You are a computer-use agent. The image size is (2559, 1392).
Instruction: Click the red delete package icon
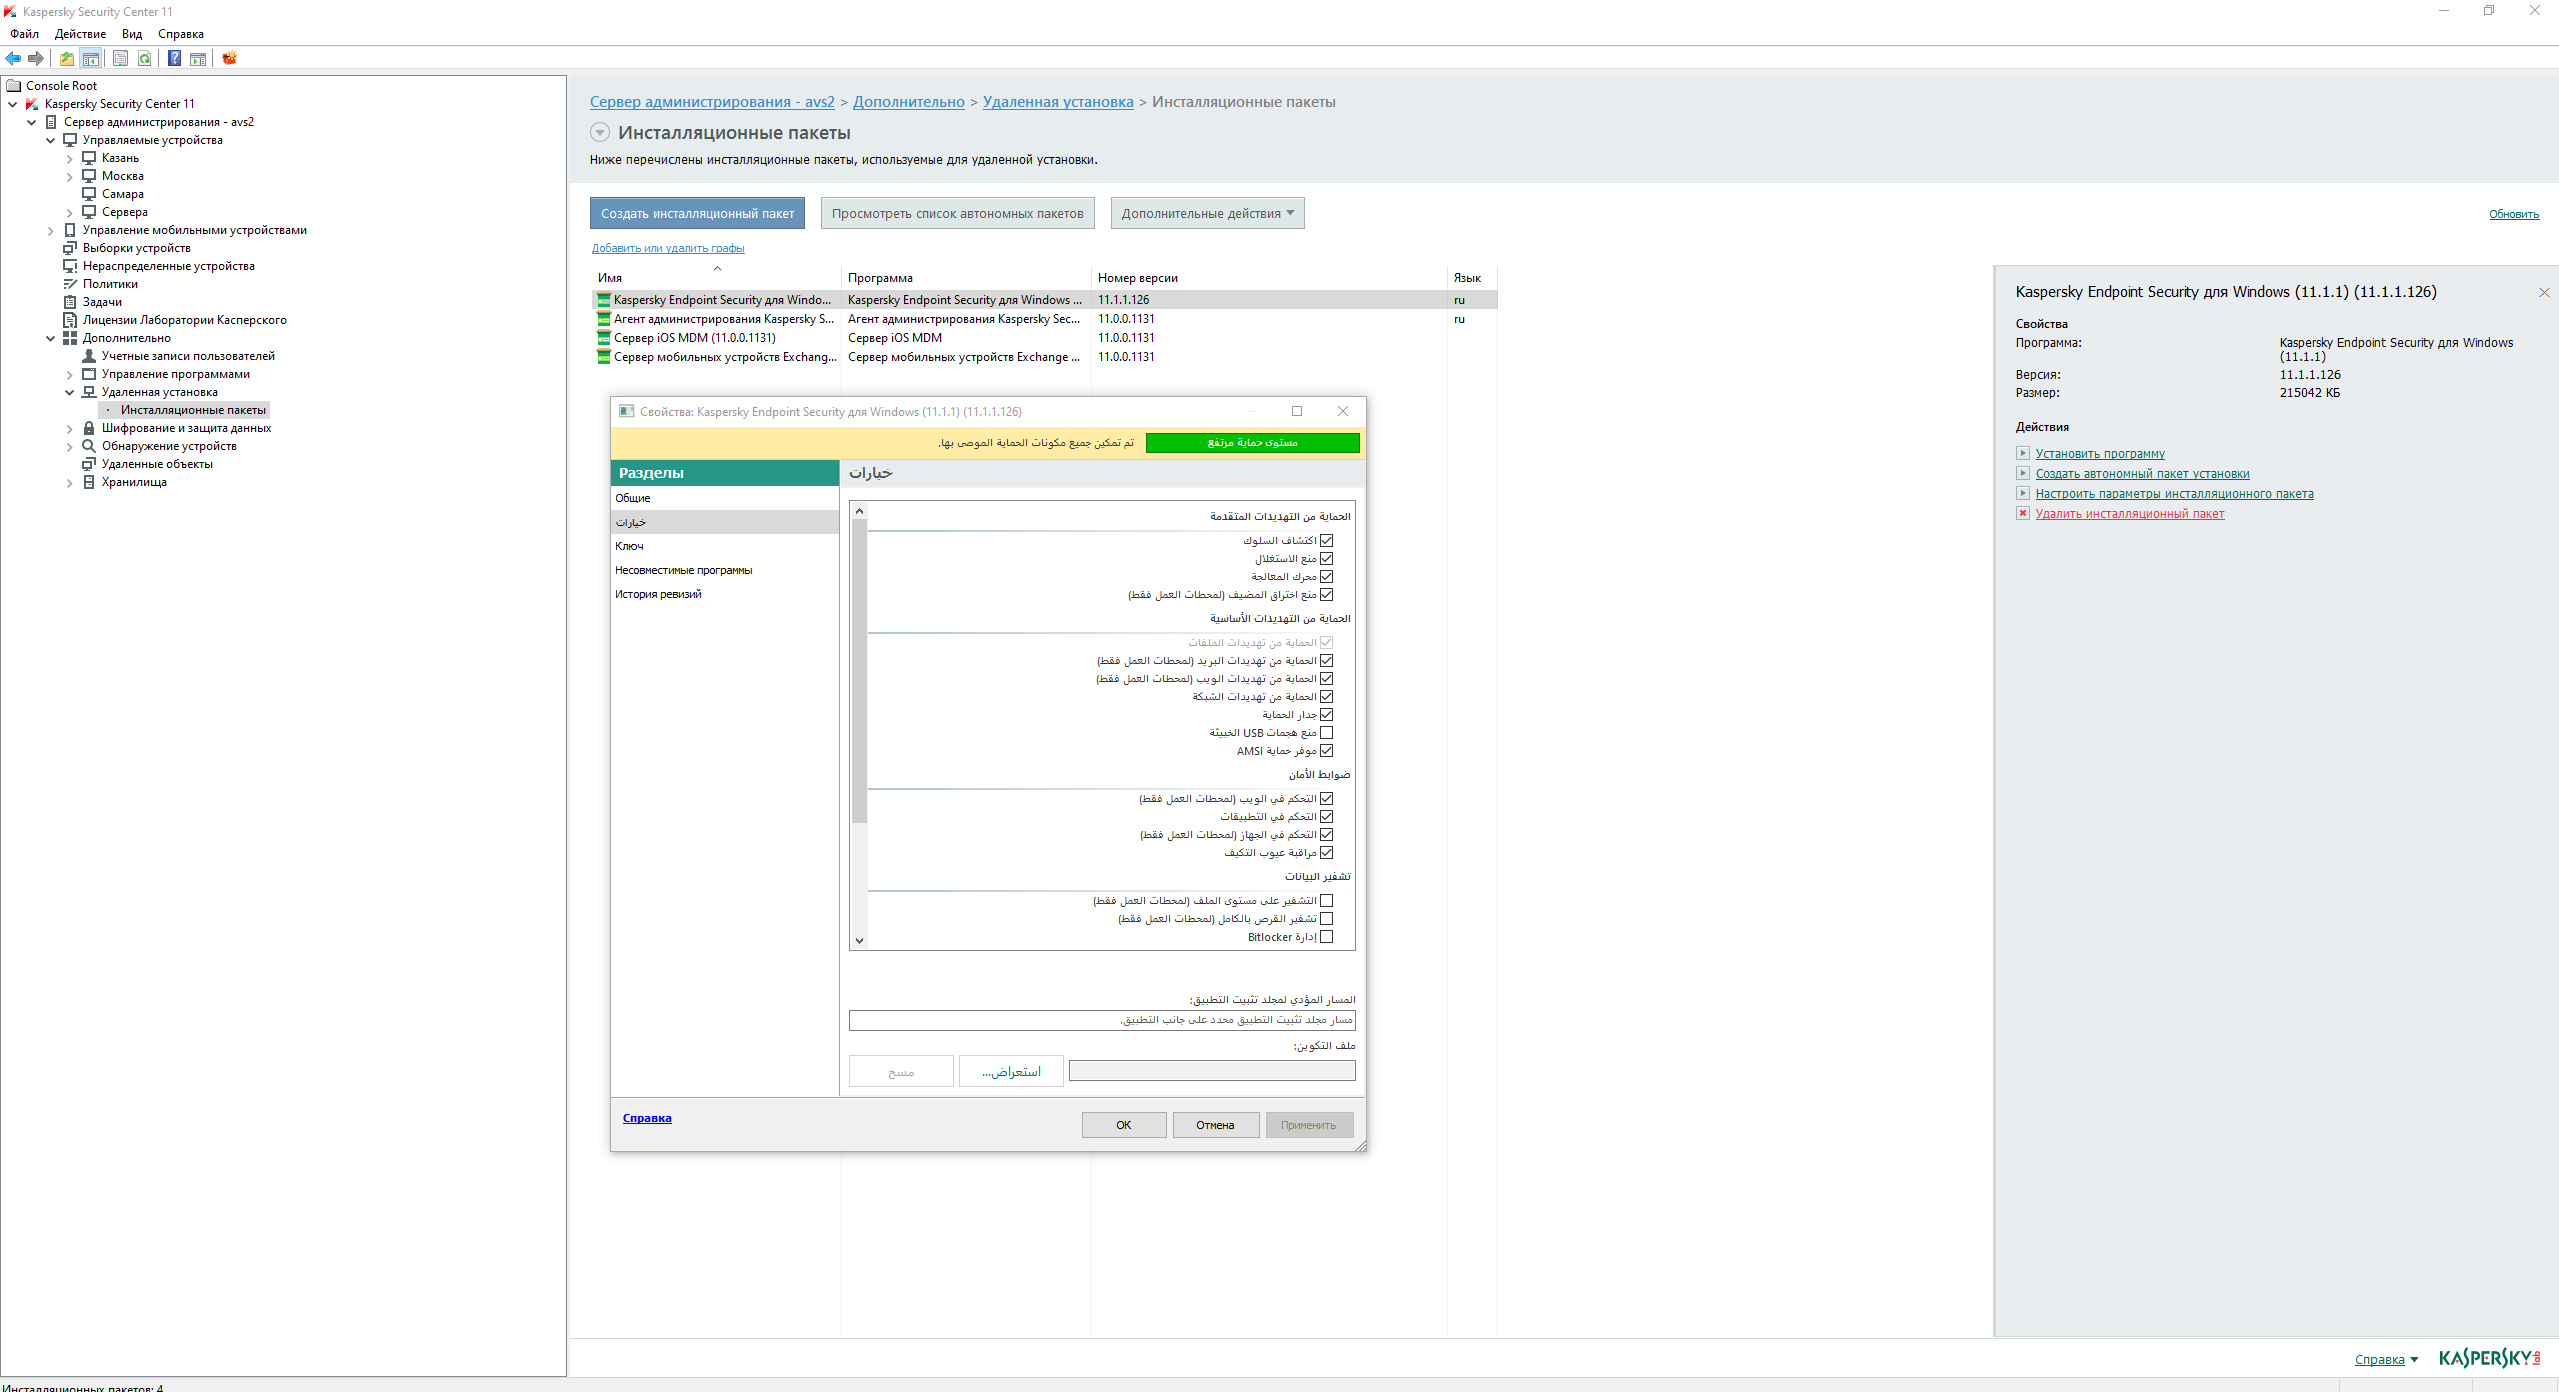coord(2022,514)
